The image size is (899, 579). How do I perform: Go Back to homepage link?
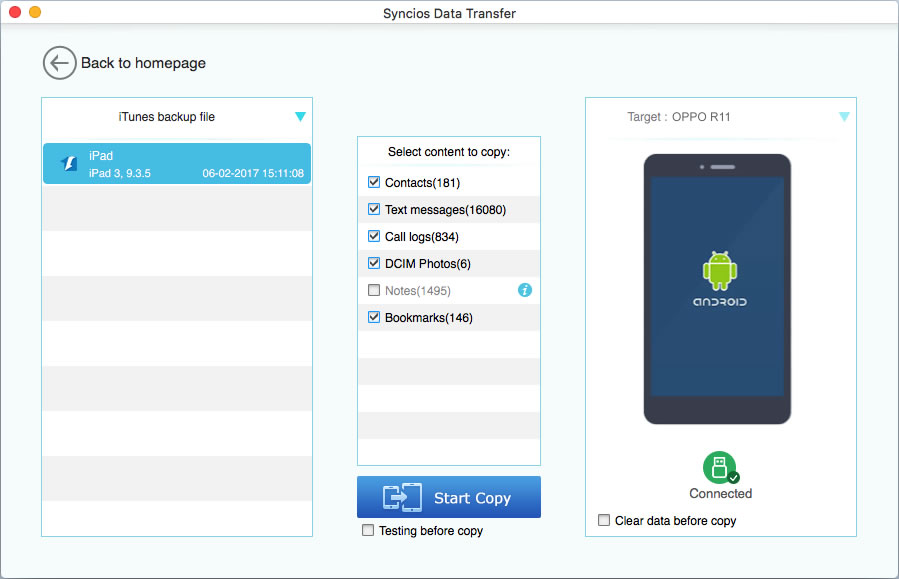pos(143,63)
